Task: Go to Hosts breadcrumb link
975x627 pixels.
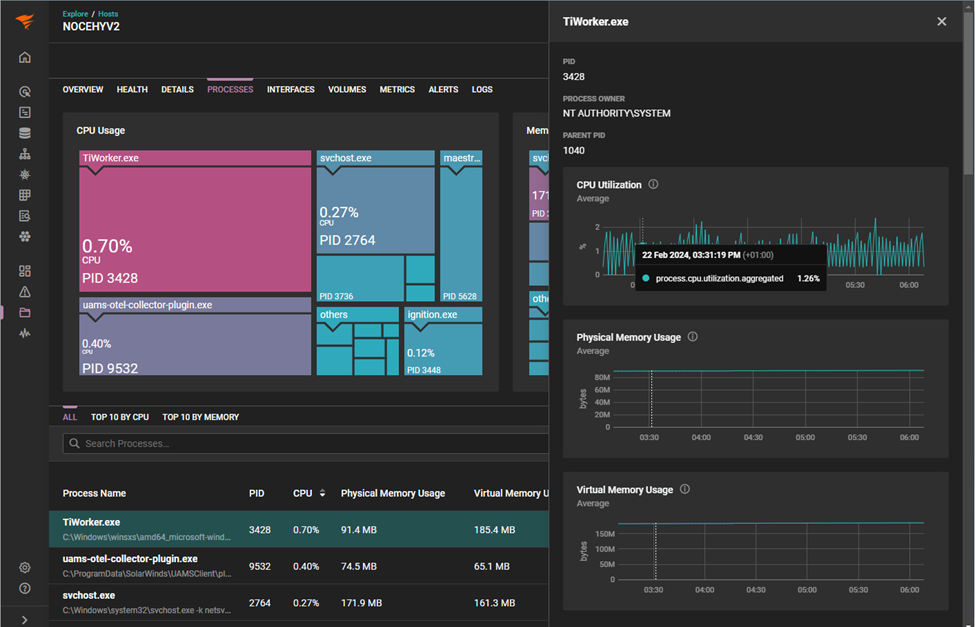Action: point(108,14)
